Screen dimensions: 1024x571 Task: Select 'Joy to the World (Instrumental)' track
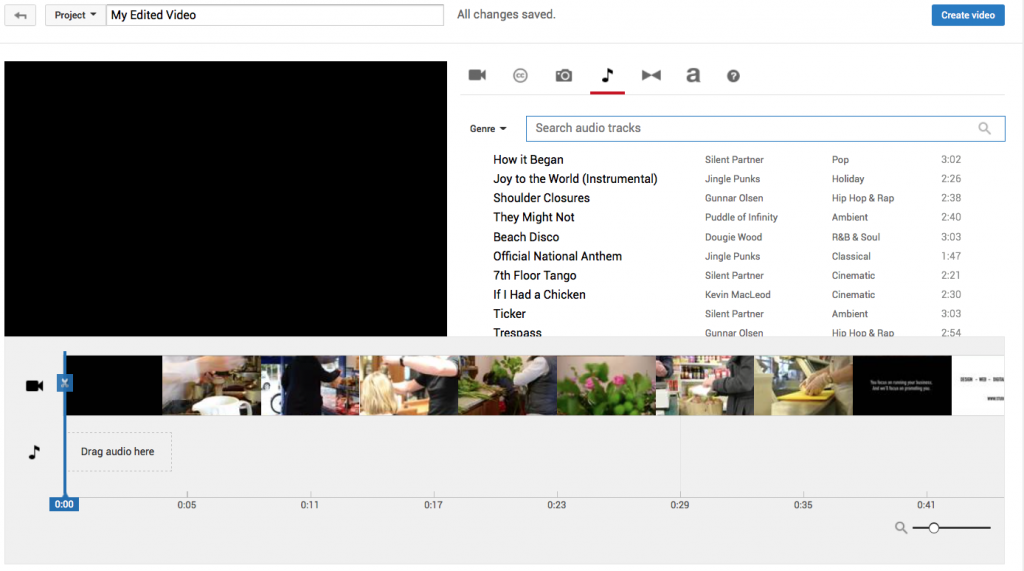(x=575, y=178)
